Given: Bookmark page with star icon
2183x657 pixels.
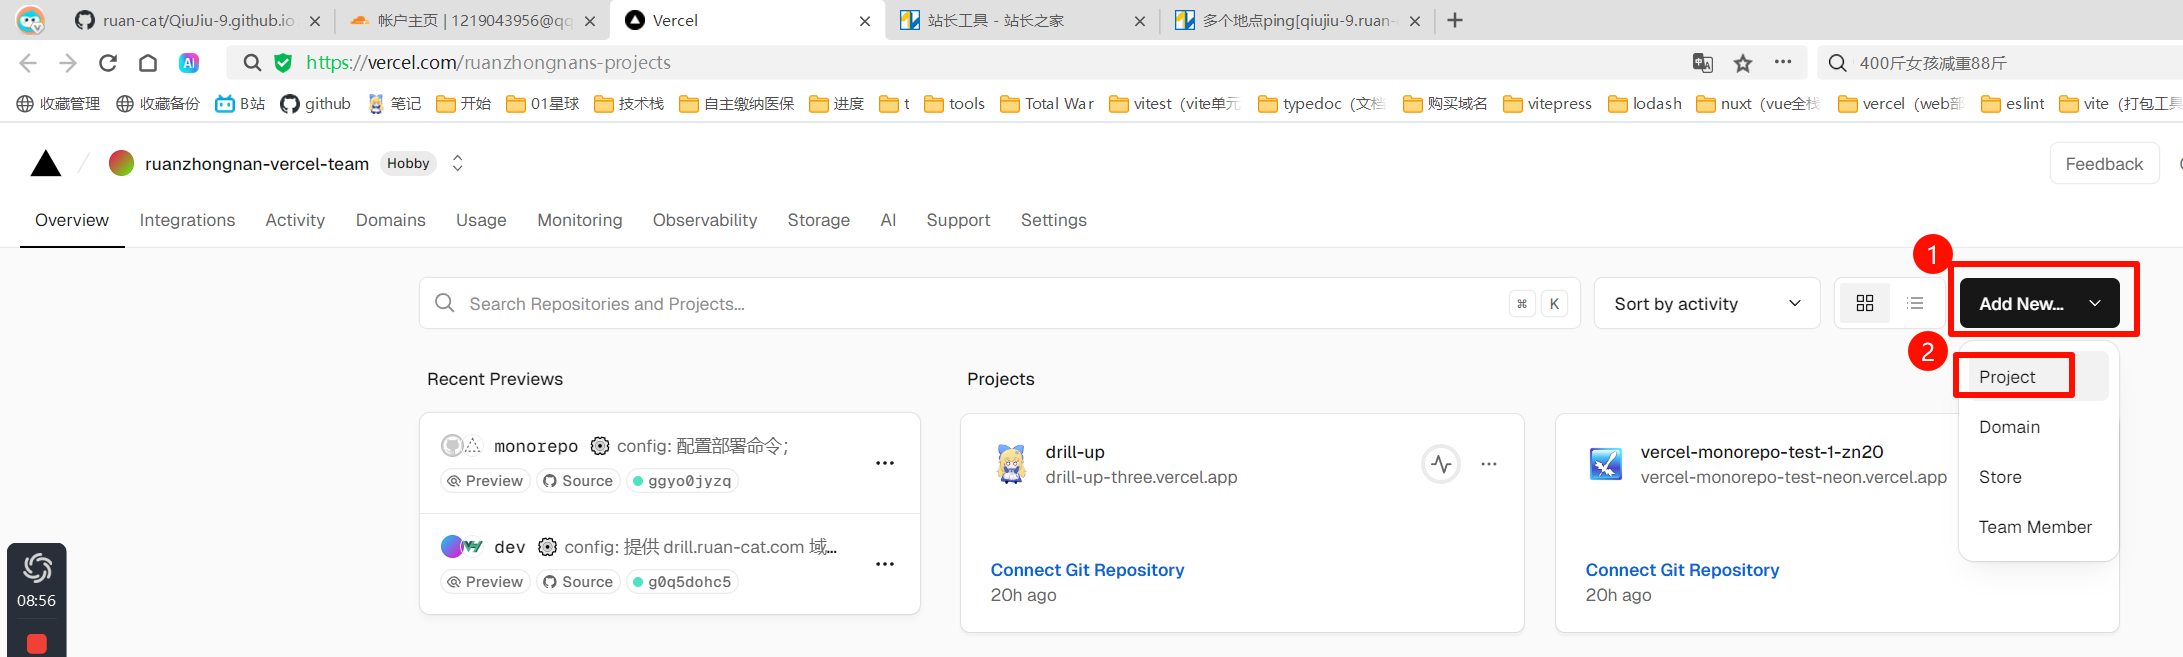Looking at the screenshot, I should pos(1743,63).
